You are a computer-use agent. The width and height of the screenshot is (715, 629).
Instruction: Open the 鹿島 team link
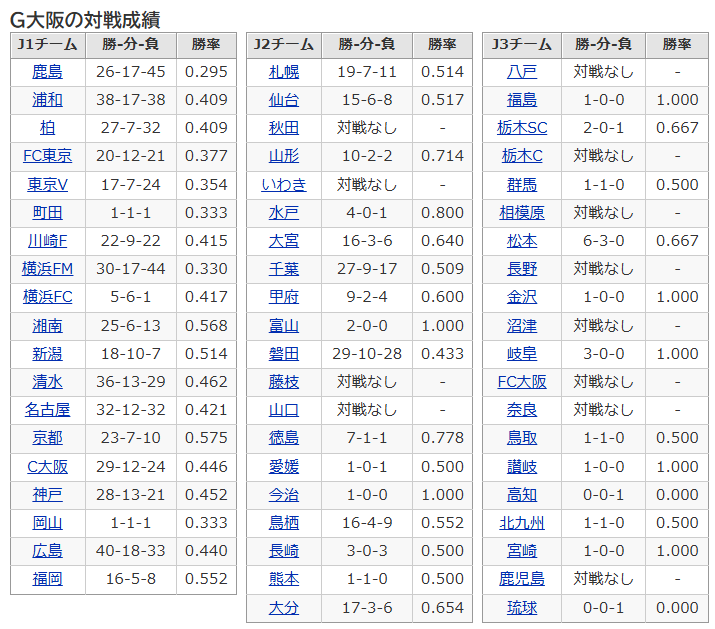coord(47,72)
